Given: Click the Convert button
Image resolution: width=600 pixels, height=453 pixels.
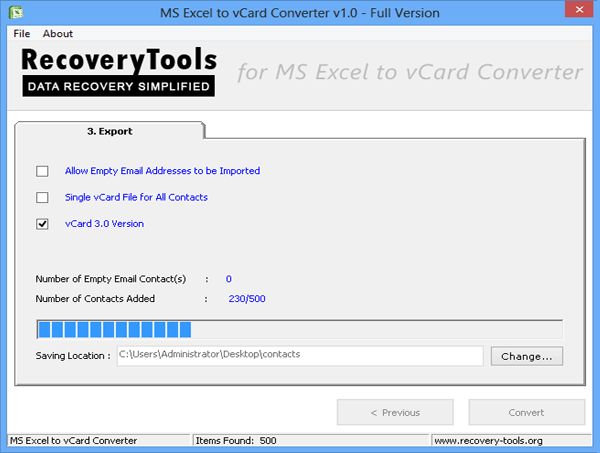Looking at the screenshot, I should coord(527,412).
